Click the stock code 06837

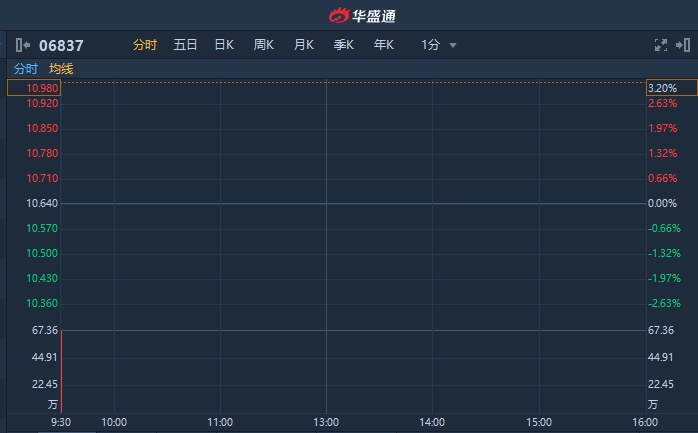coord(61,45)
